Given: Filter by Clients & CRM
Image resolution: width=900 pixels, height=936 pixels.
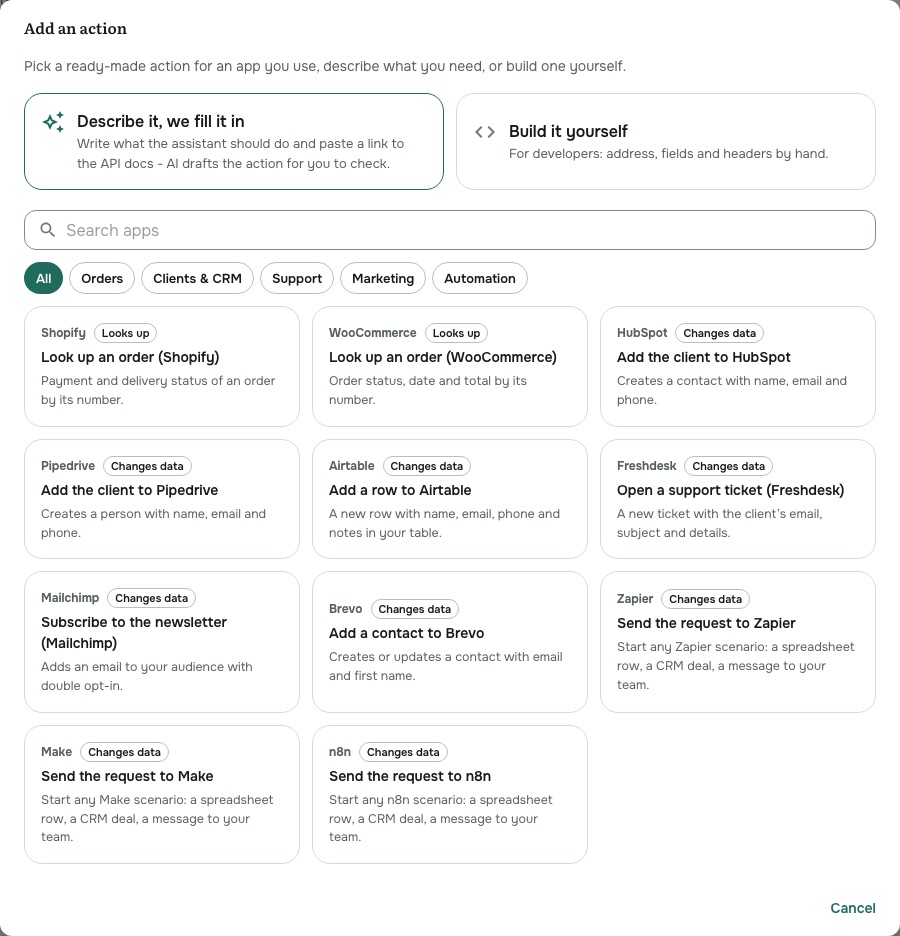Looking at the screenshot, I should pos(198,278).
